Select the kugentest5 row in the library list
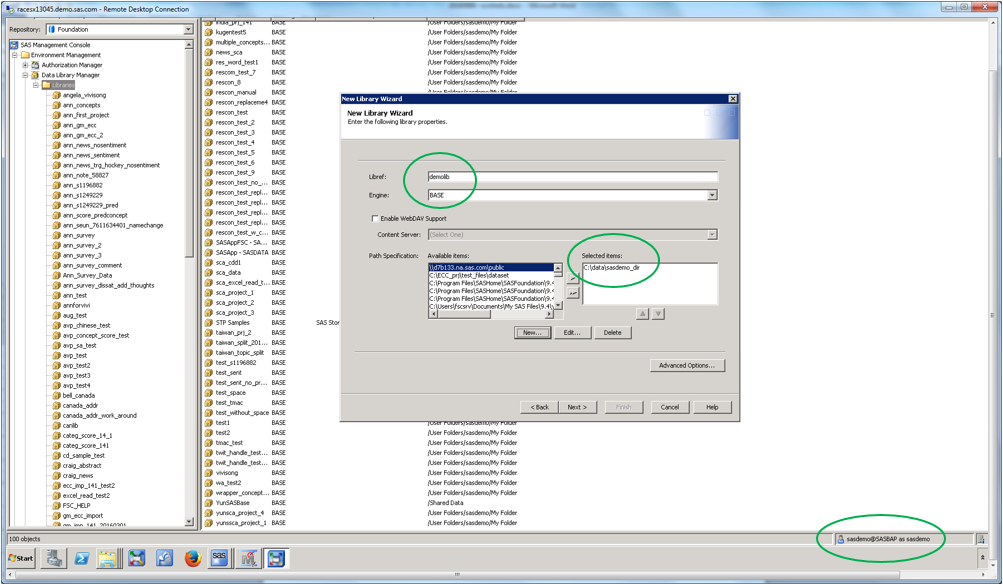 230,32
